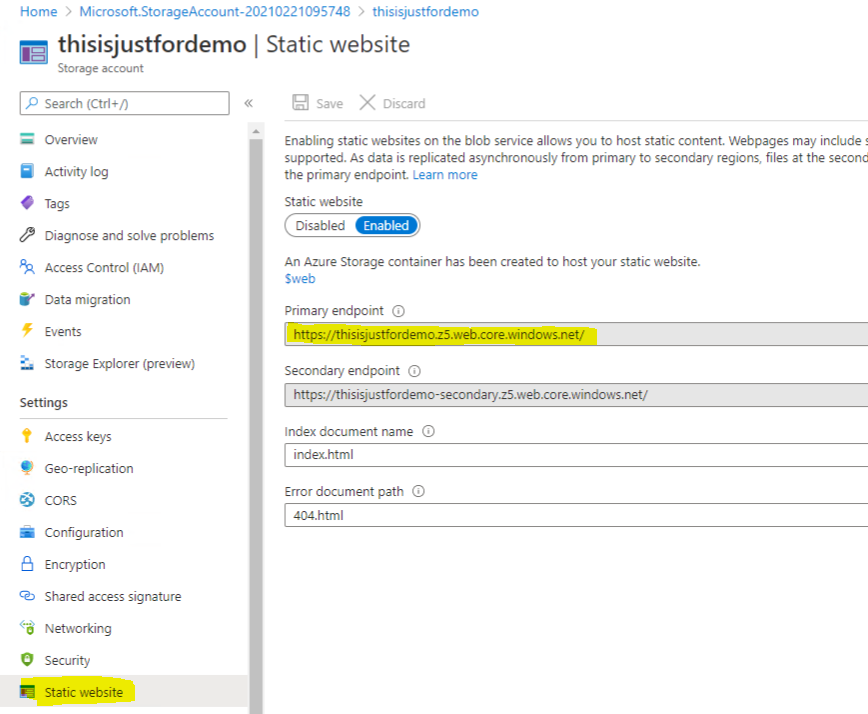Click the Overview icon in the sidebar
Image resolution: width=868 pixels, height=714 pixels.
pyautogui.click(x=27, y=139)
